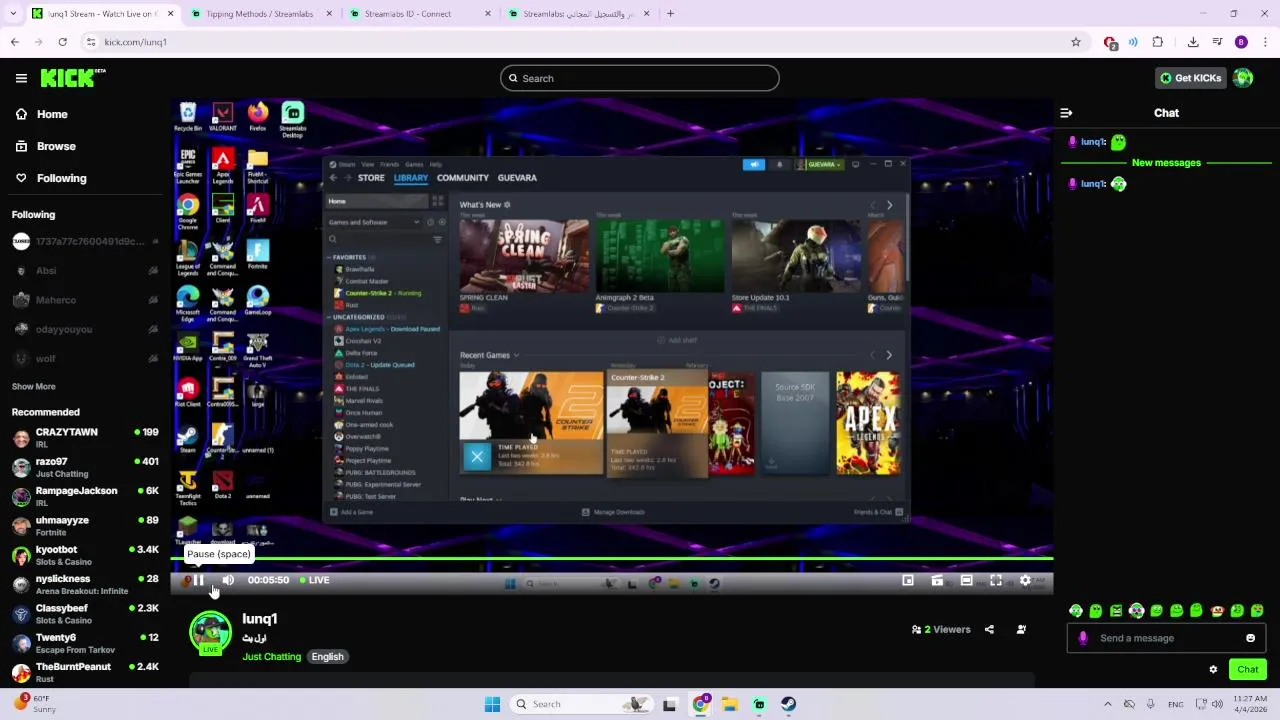Show hidden system tray icons chevron
The image size is (1280, 720).
coord(1107,704)
